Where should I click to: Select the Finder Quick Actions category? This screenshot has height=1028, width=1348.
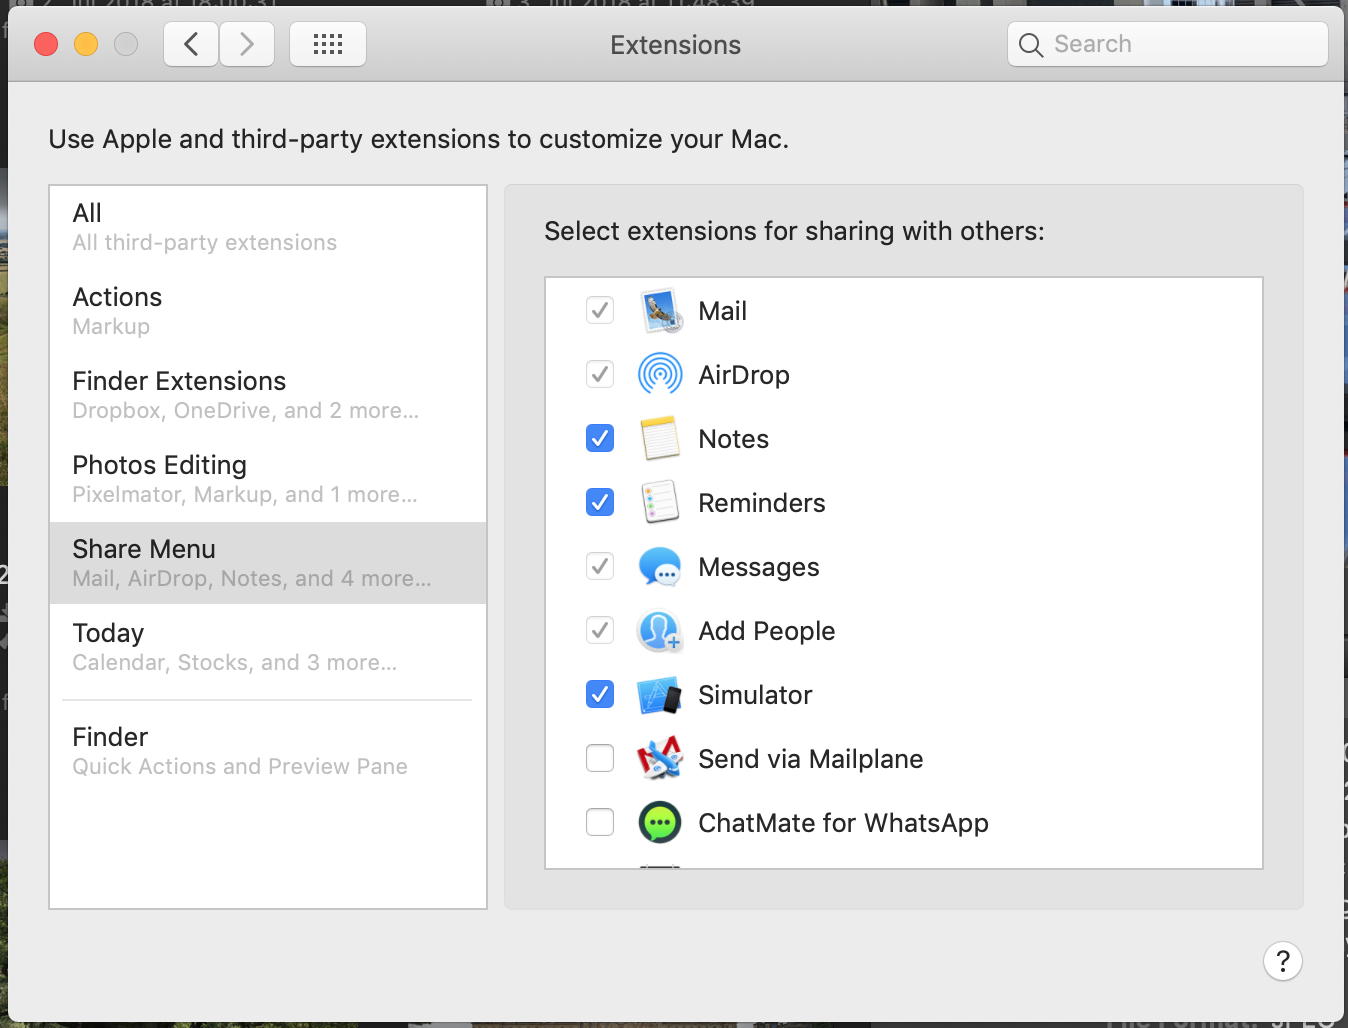[x=268, y=751]
